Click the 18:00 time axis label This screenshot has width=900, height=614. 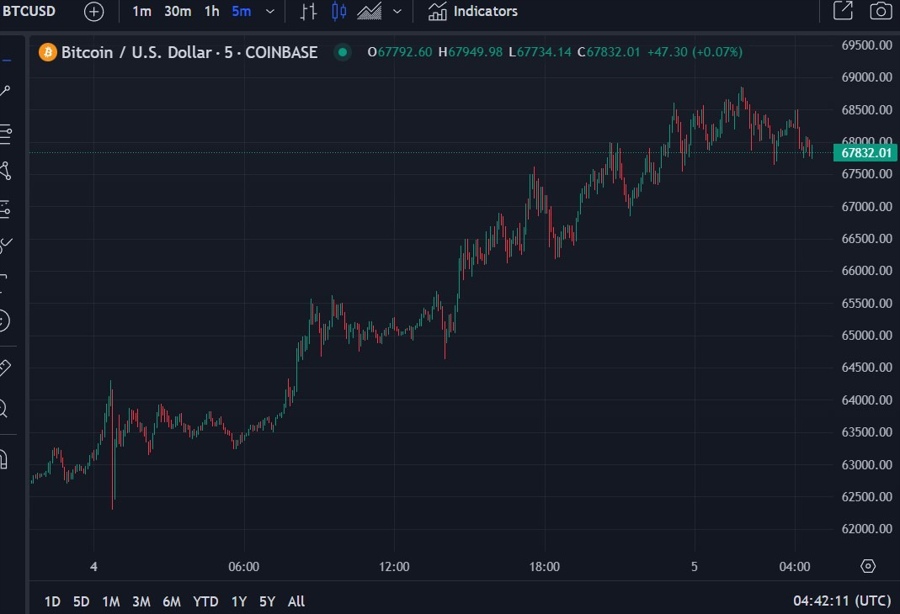coord(544,567)
